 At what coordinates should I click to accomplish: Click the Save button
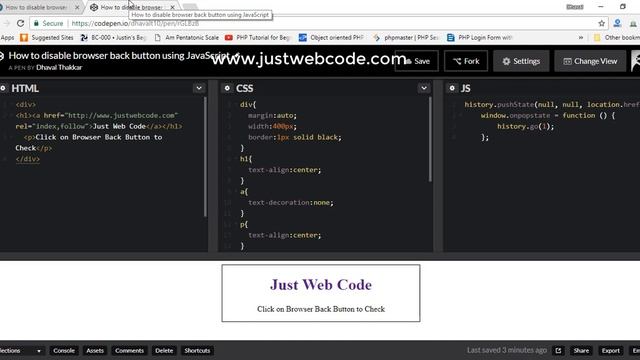pyautogui.click(x=416, y=61)
